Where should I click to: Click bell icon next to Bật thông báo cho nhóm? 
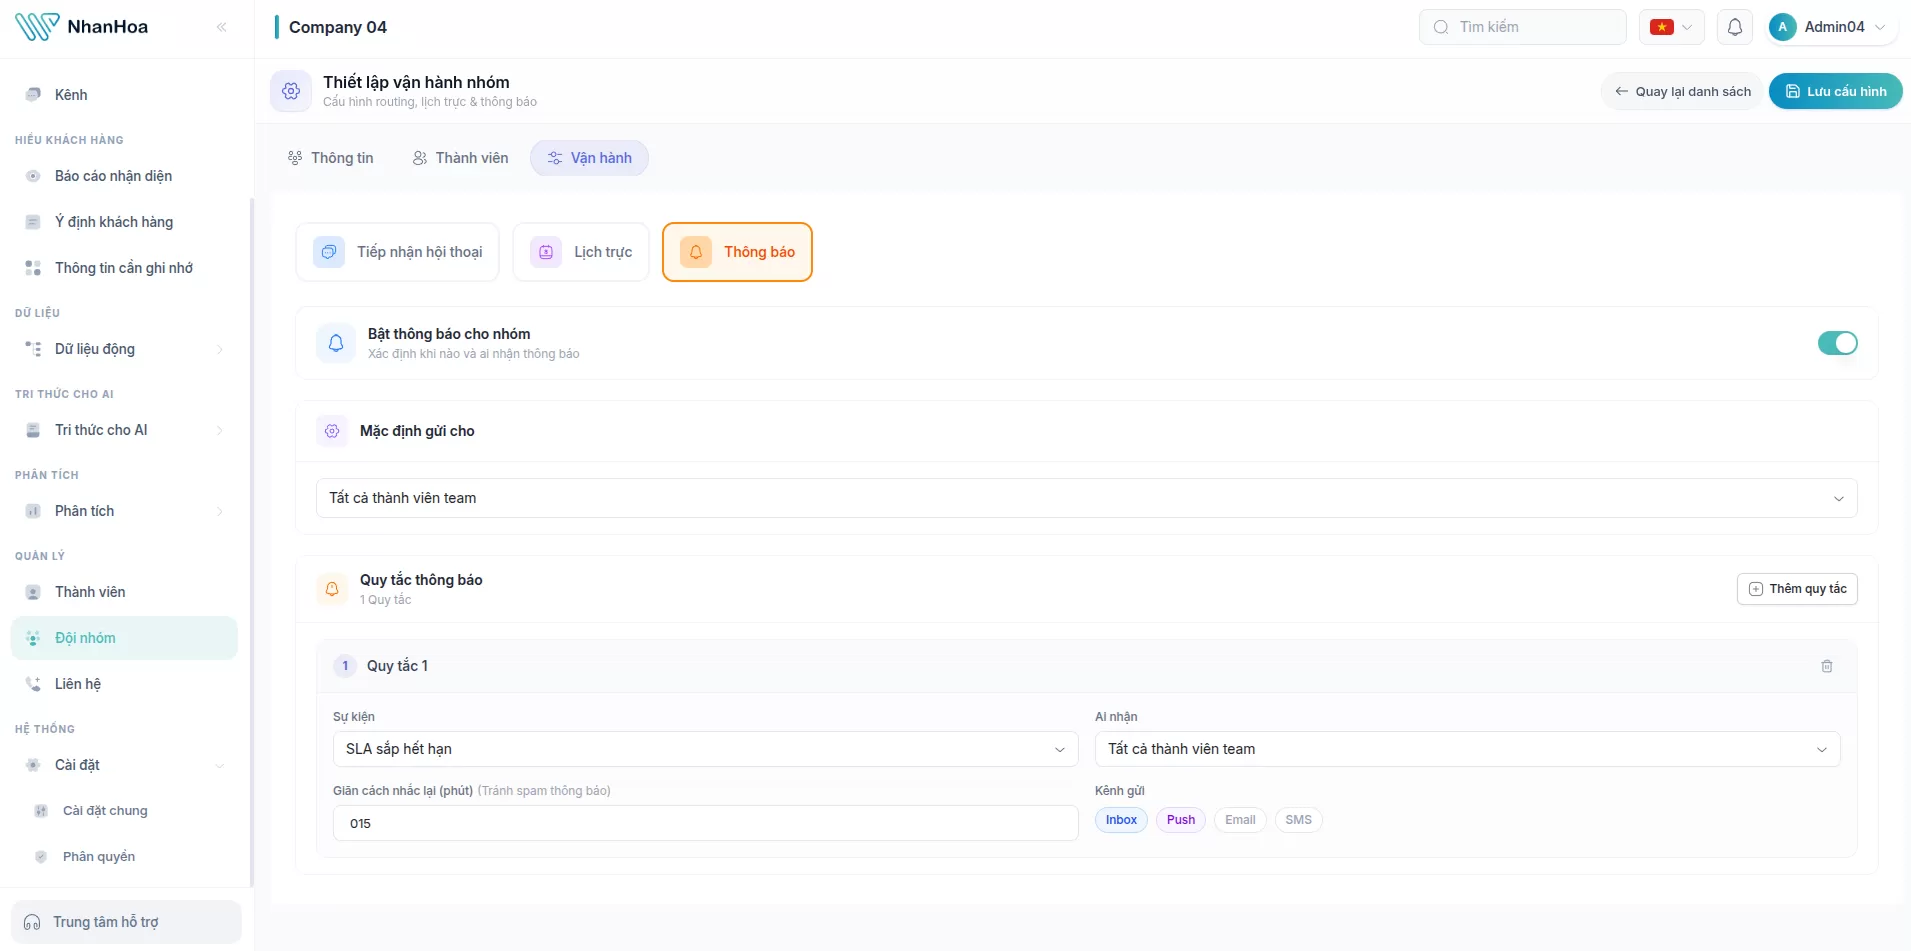pos(336,343)
